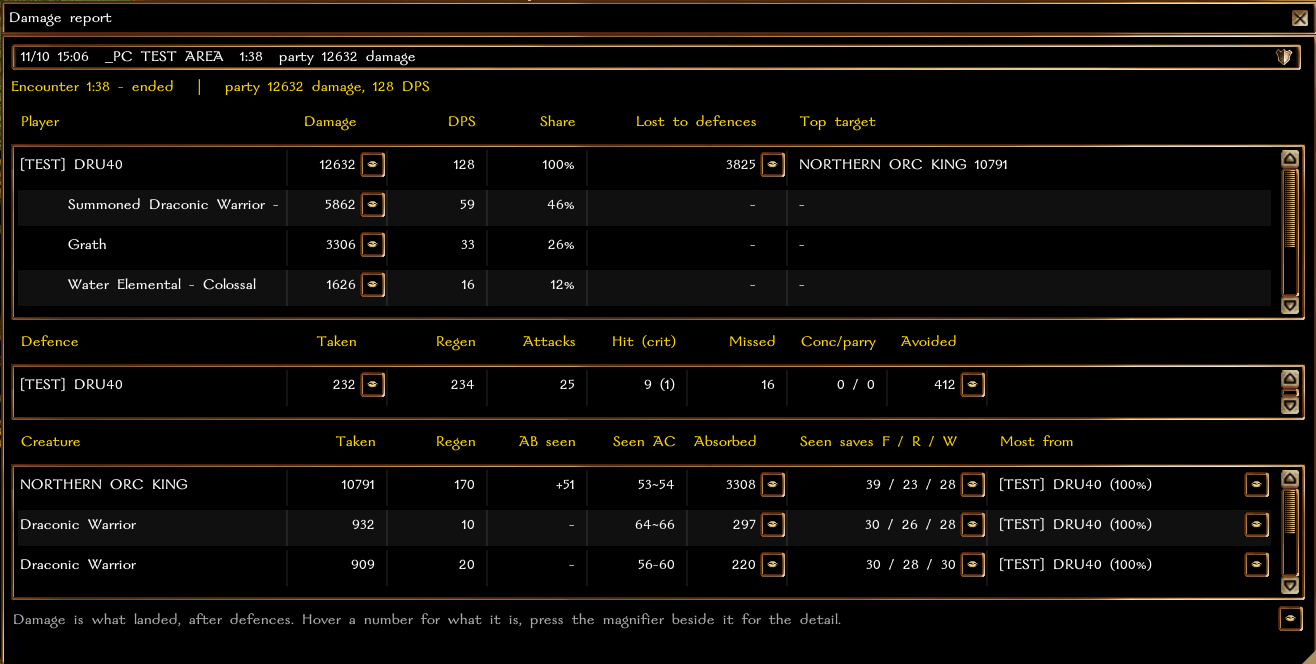The height and width of the screenshot is (664, 1316).
Task: Click the "Share" column header
Action: tap(557, 122)
